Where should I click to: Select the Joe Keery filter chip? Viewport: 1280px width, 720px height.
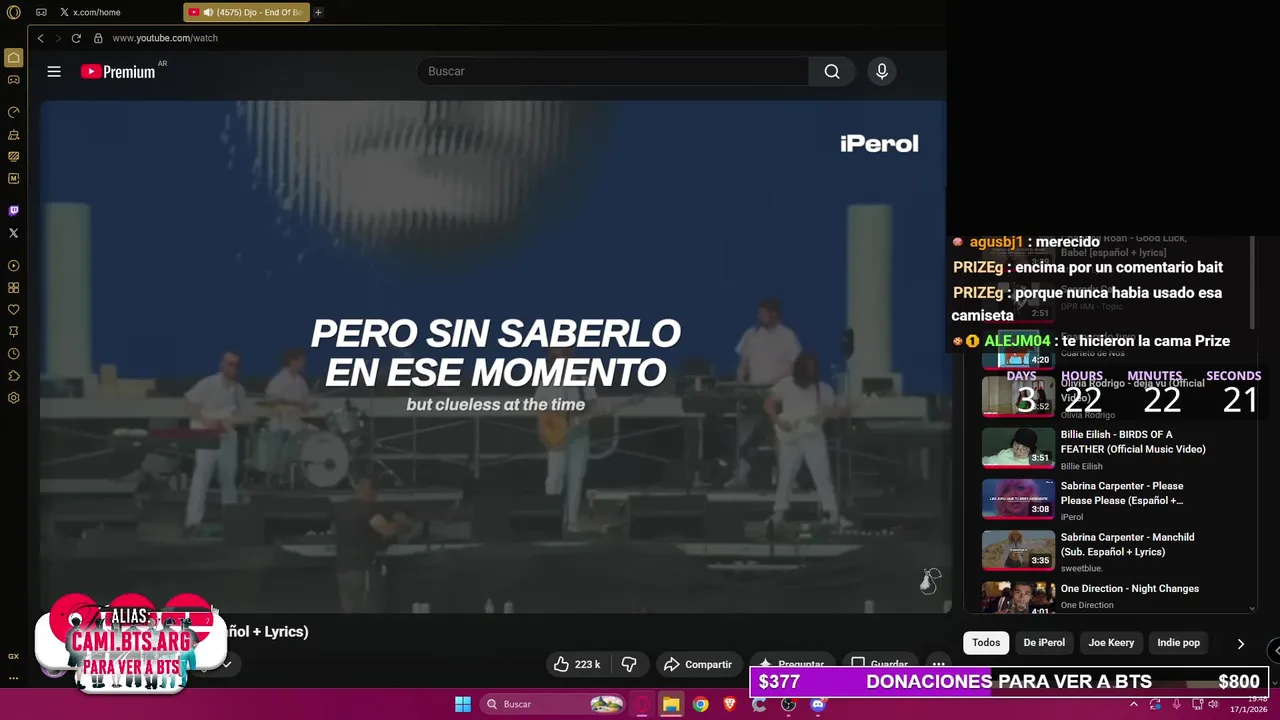click(x=1111, y=643)
